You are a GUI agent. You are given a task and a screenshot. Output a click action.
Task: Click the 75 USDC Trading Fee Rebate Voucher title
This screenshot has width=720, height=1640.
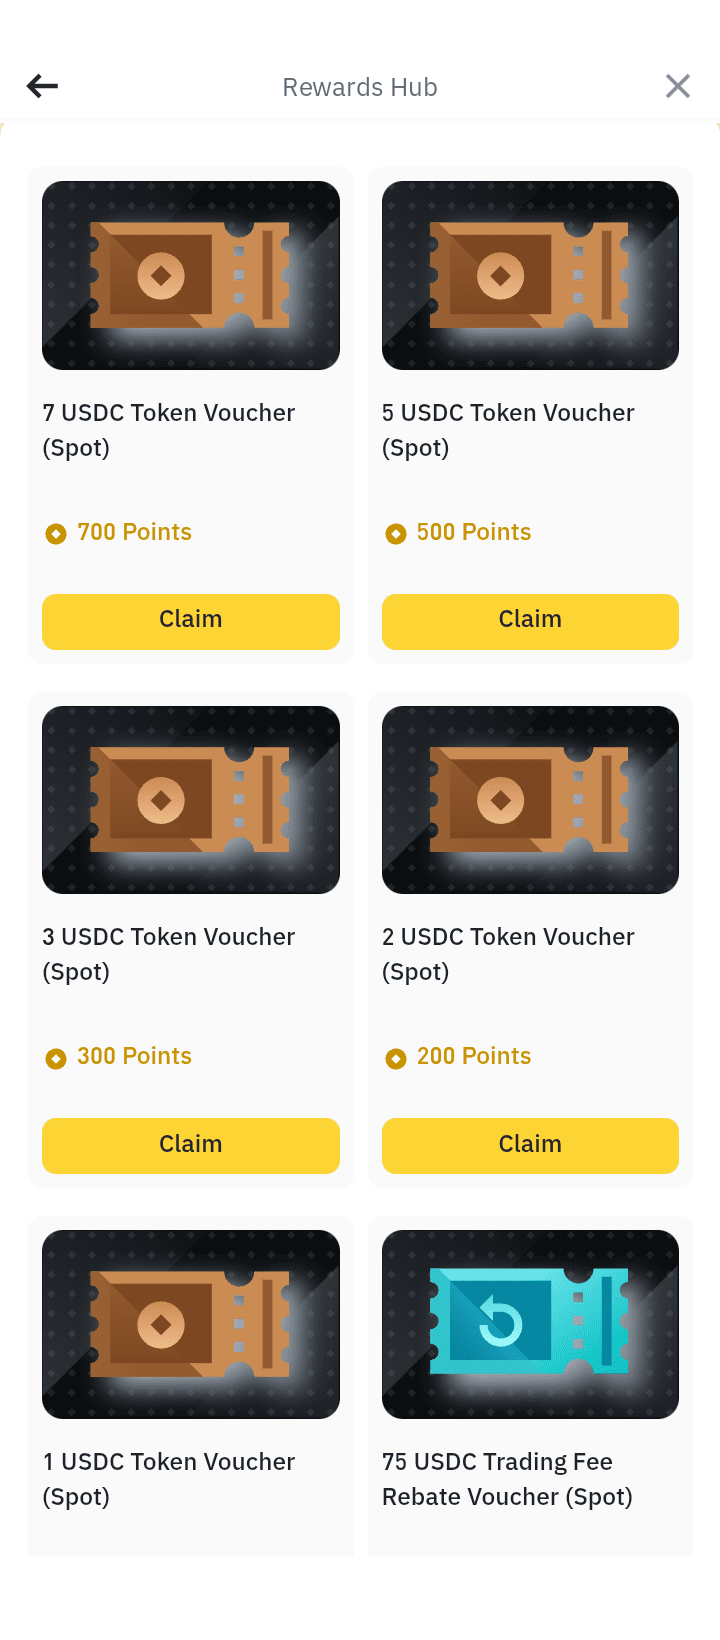[507, 1479]
